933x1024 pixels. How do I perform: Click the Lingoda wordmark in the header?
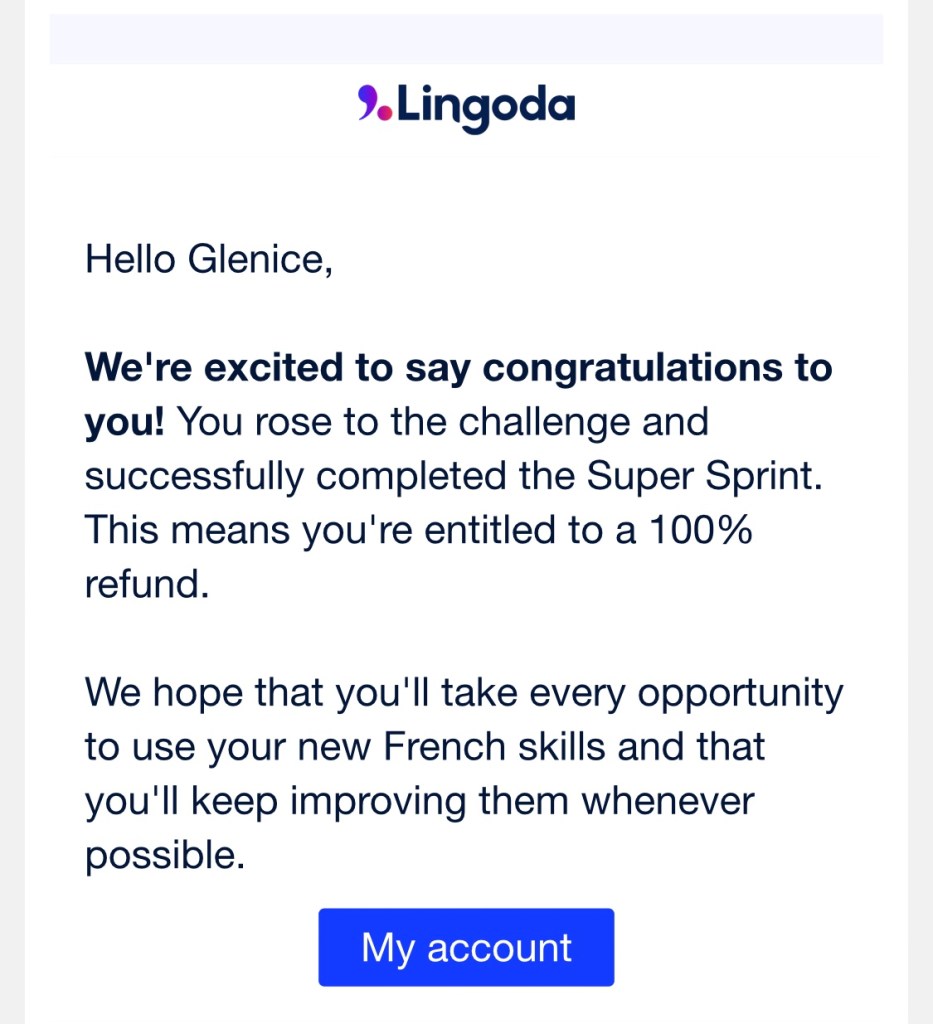(486, 105)
